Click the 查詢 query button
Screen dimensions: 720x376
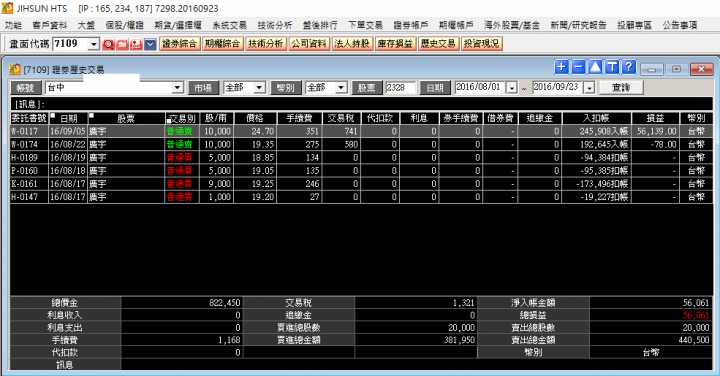[621, 87]
